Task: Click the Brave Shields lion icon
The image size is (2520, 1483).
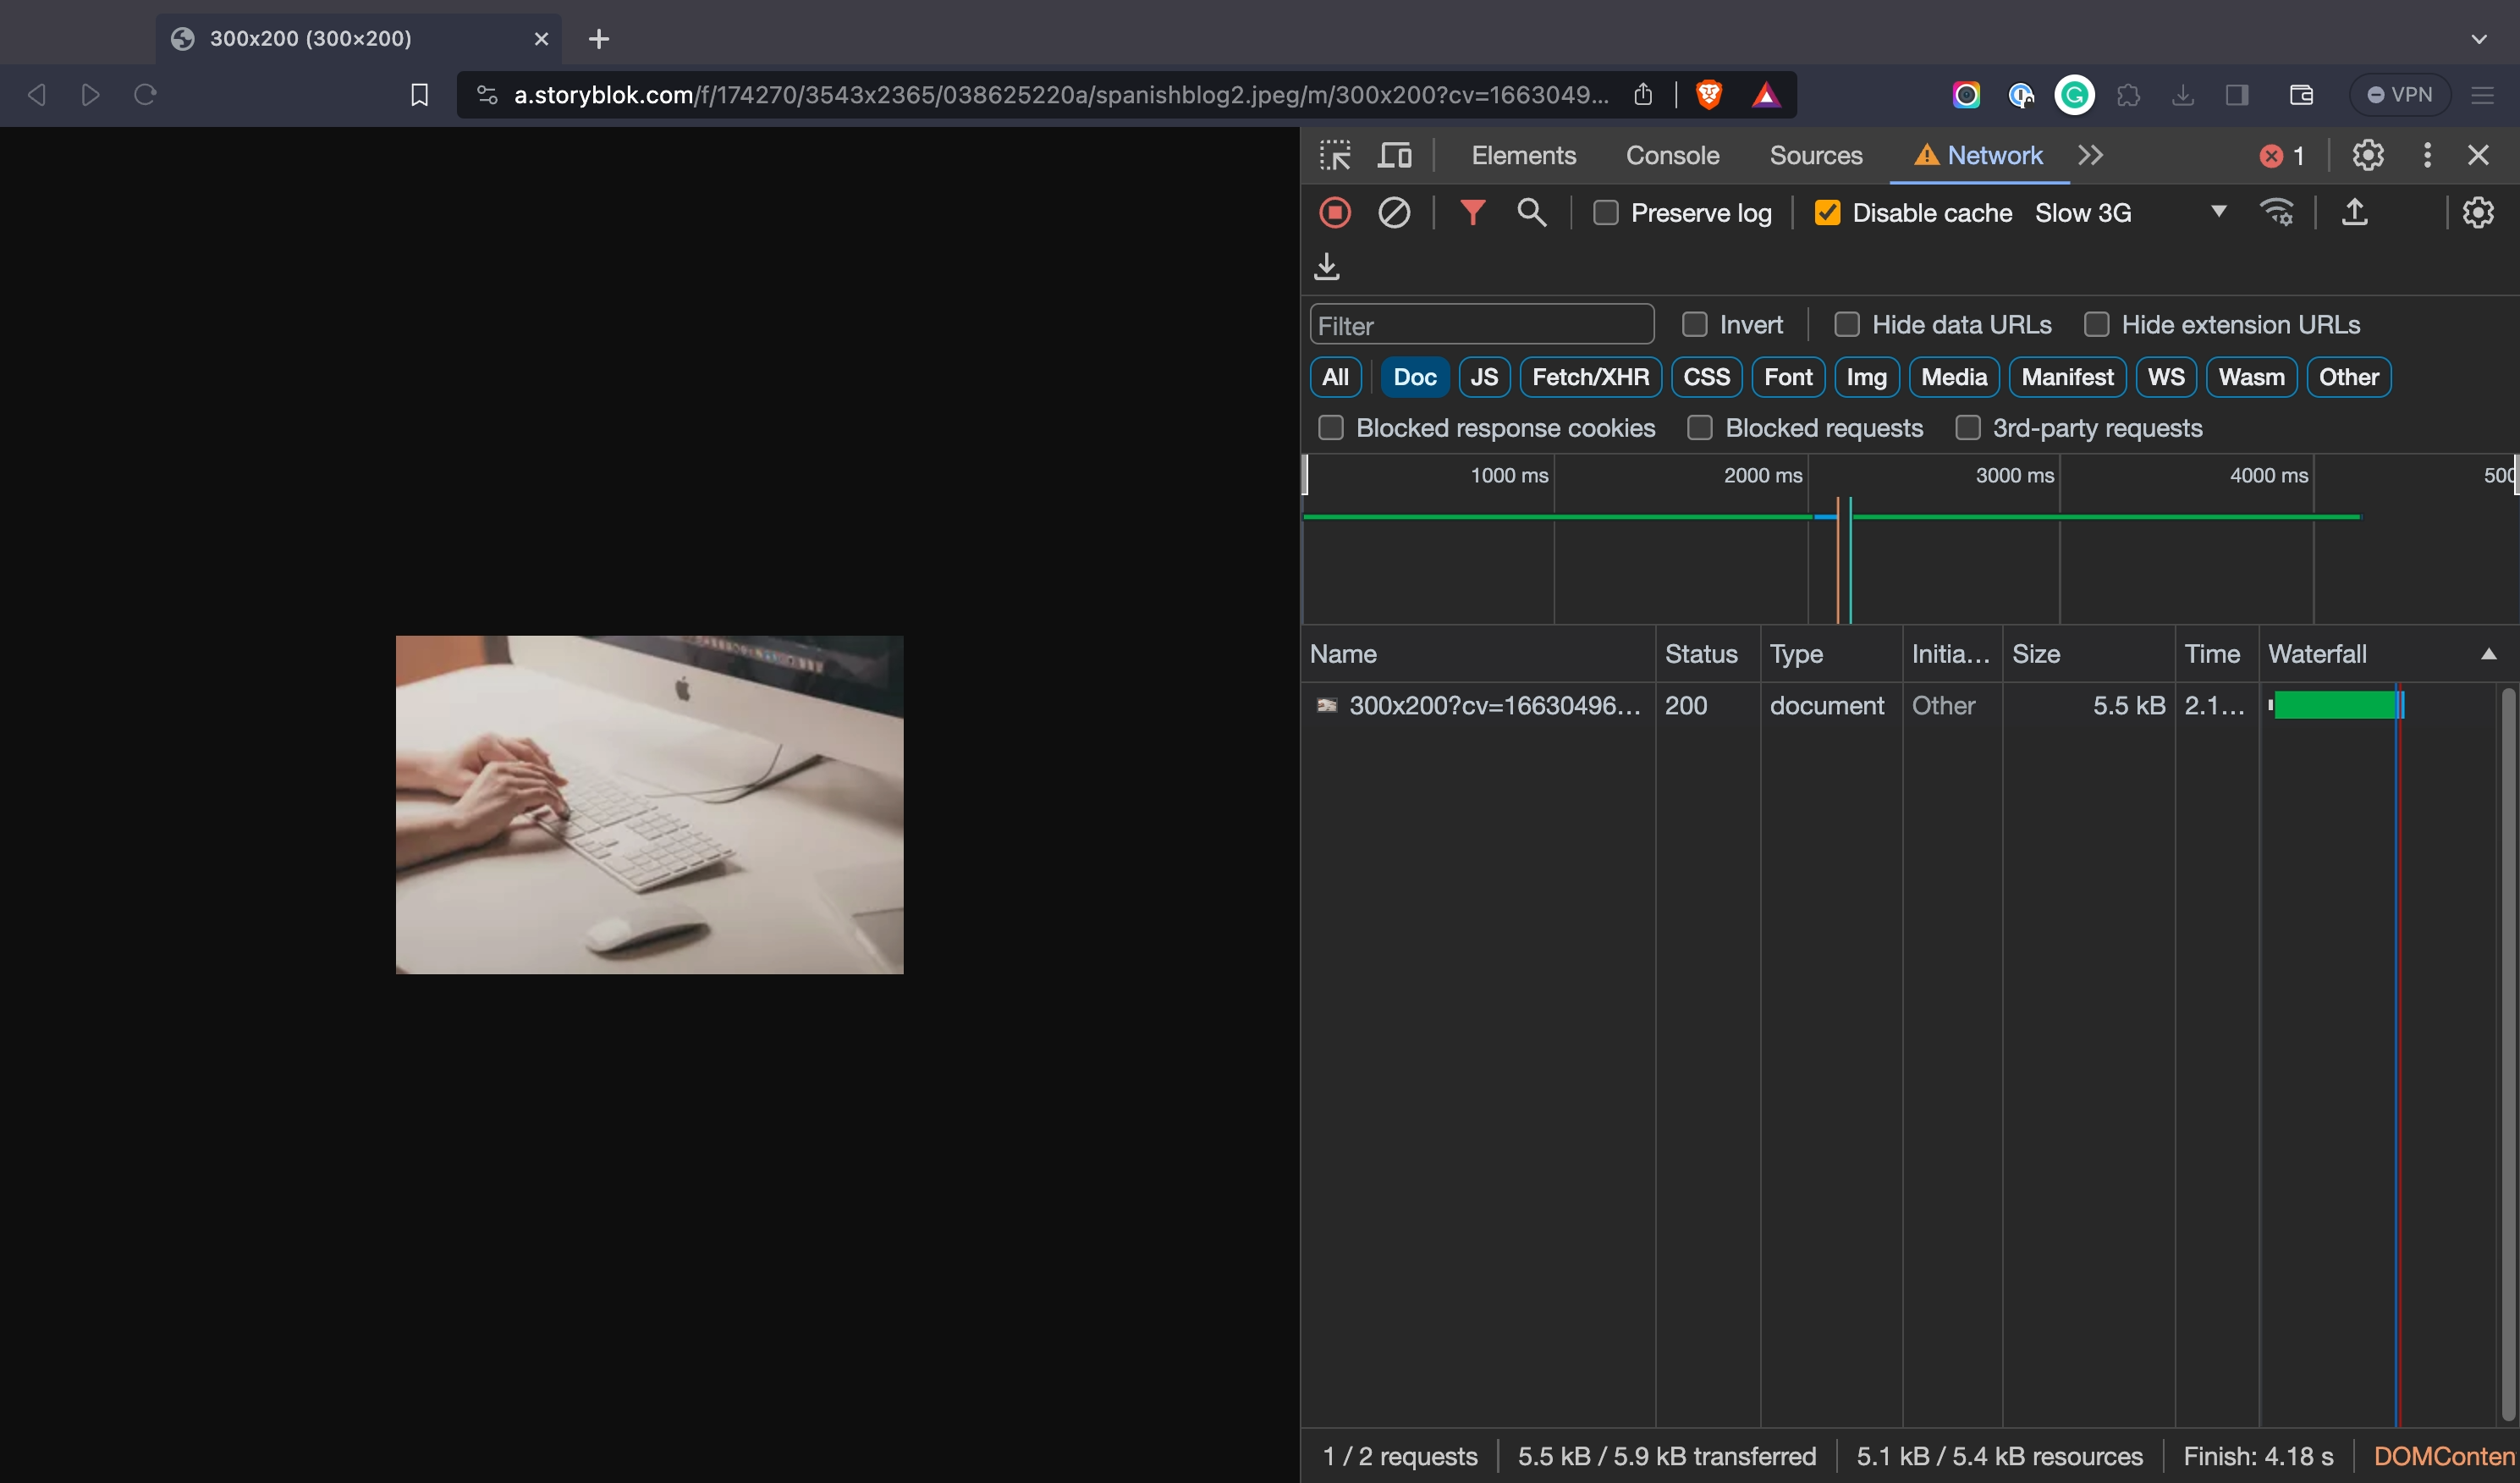Action: [x=1709, y=95]
